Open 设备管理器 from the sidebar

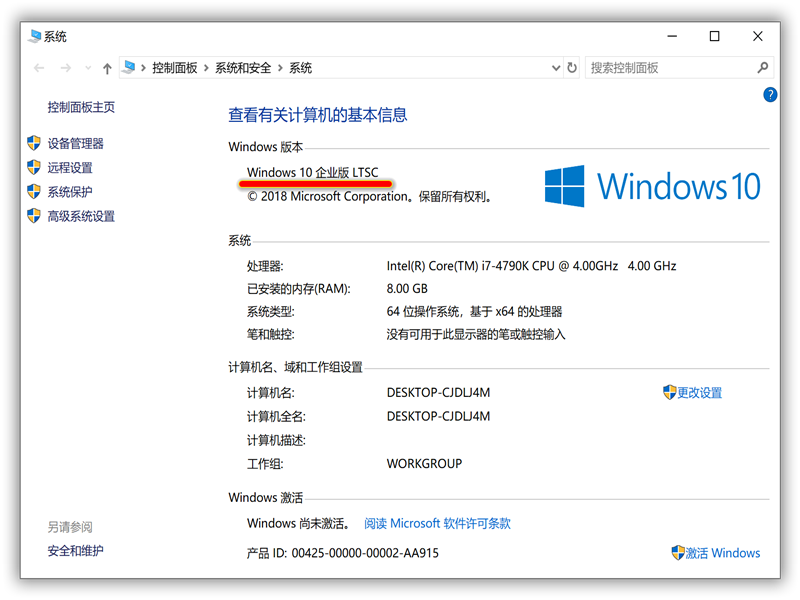pyautogui.click(x=75, y=144)
